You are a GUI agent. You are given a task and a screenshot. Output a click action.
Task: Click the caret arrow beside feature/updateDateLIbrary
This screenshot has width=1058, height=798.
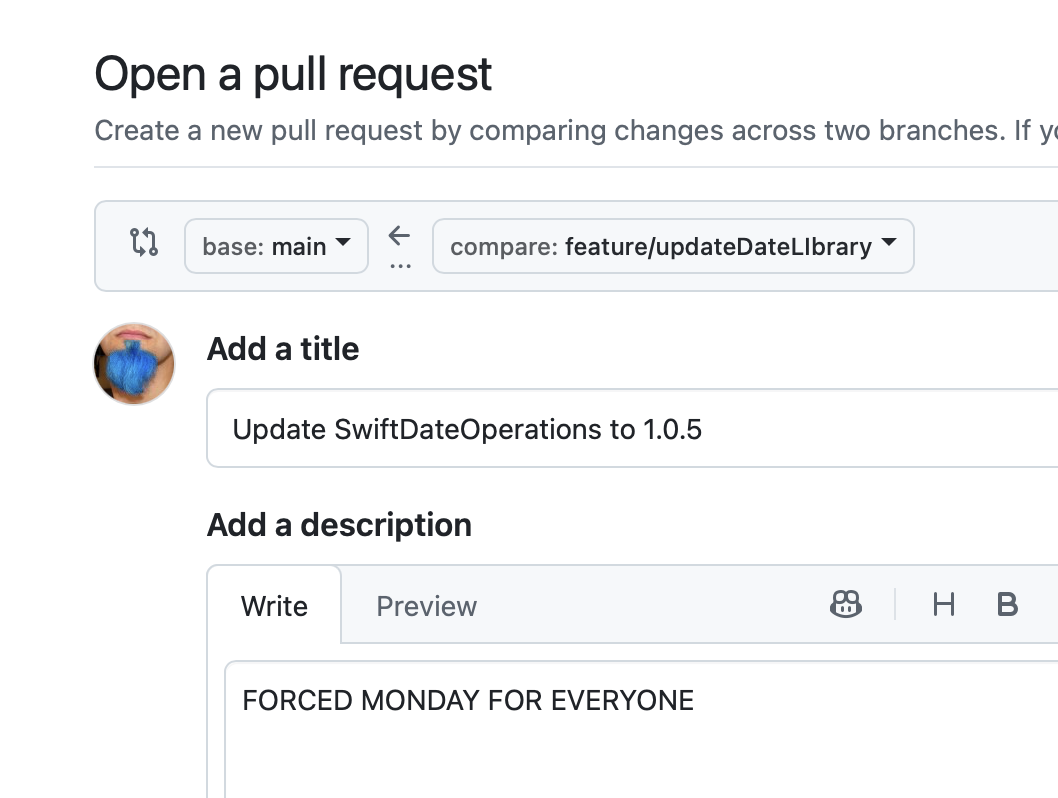tap(887, 243)
